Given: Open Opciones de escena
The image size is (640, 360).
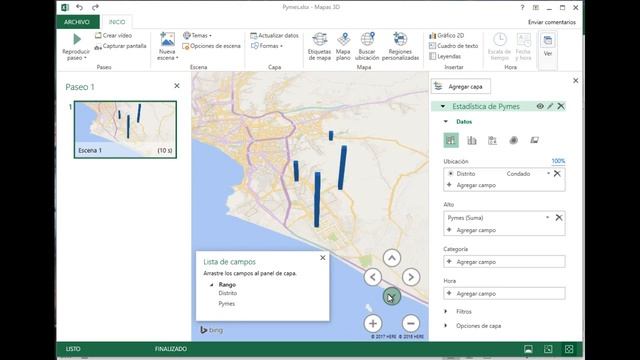Looking at the screenshot, I should 211,46.
